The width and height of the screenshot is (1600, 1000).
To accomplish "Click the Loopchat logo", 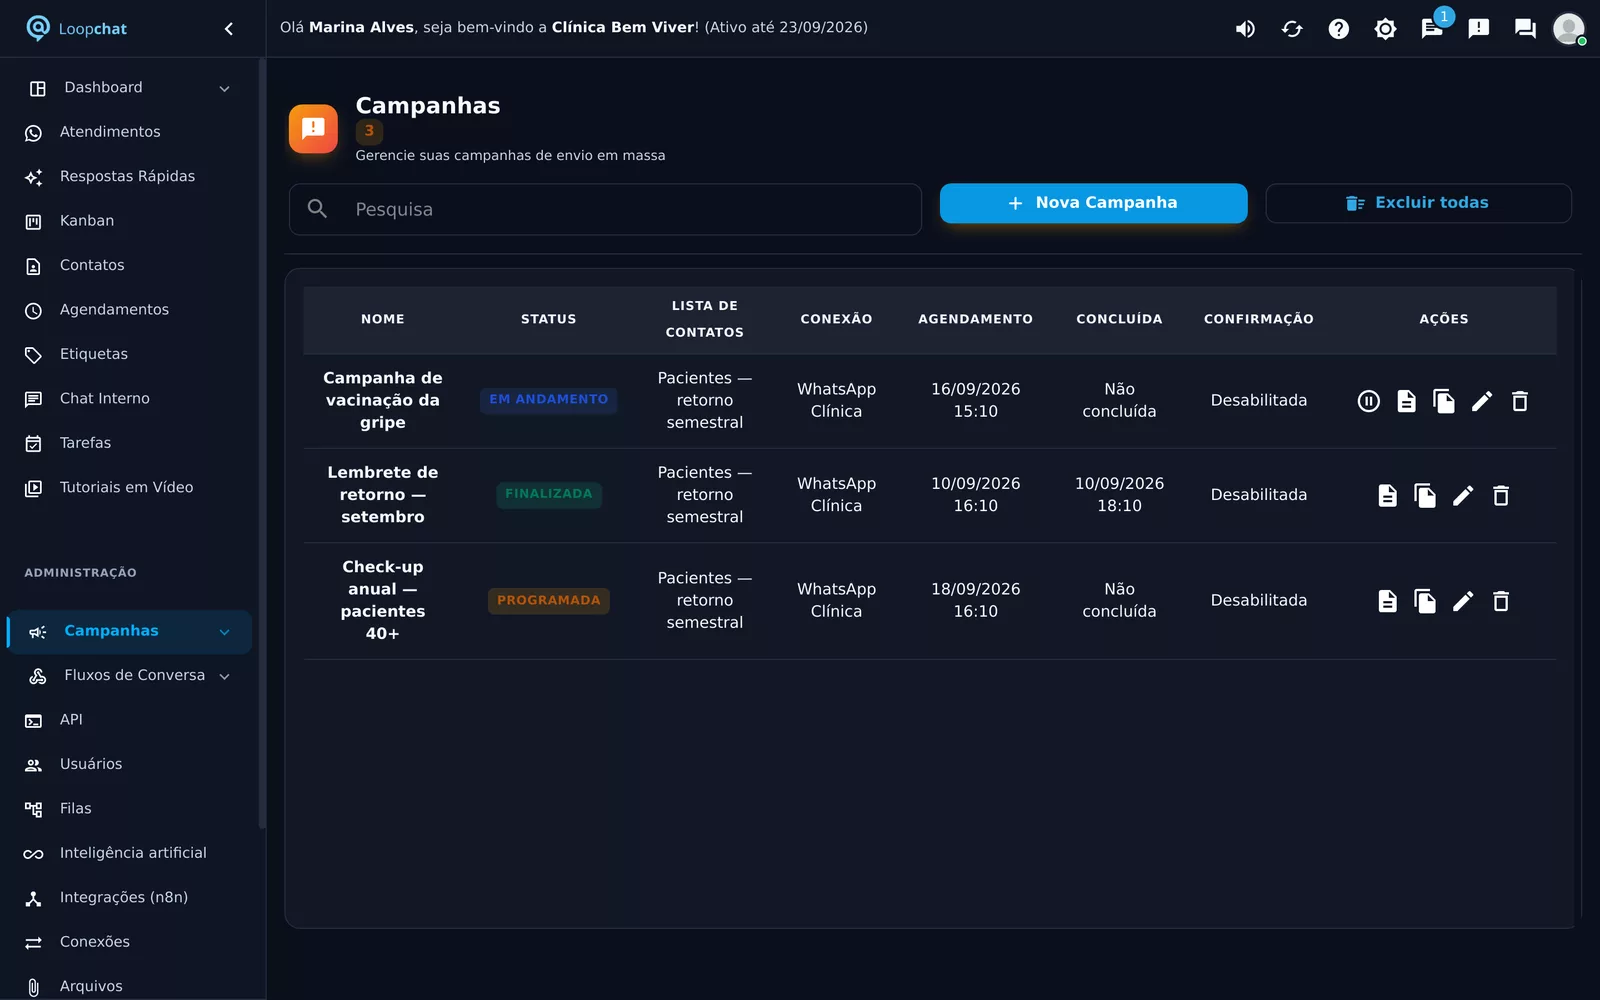I will pyautogui.click(x=77, y=28).
